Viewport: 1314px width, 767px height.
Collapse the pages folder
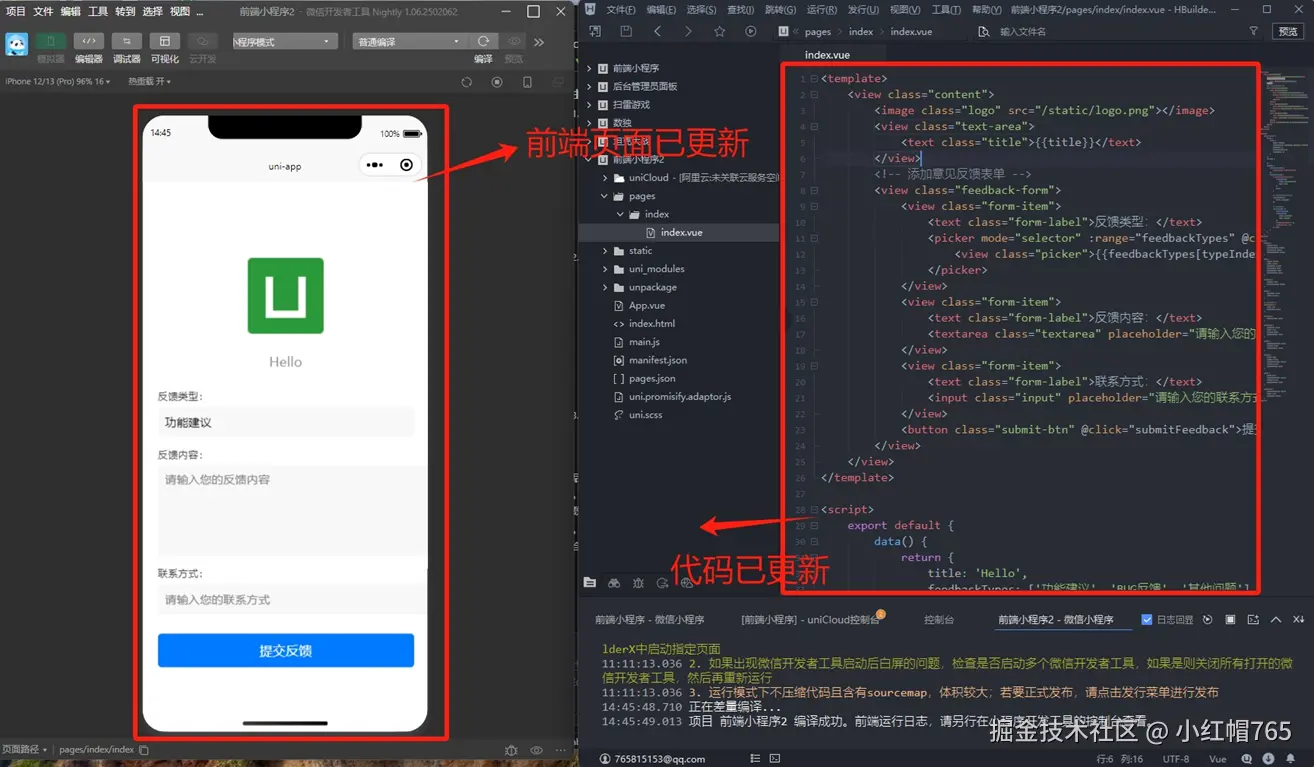pos(605,196)
